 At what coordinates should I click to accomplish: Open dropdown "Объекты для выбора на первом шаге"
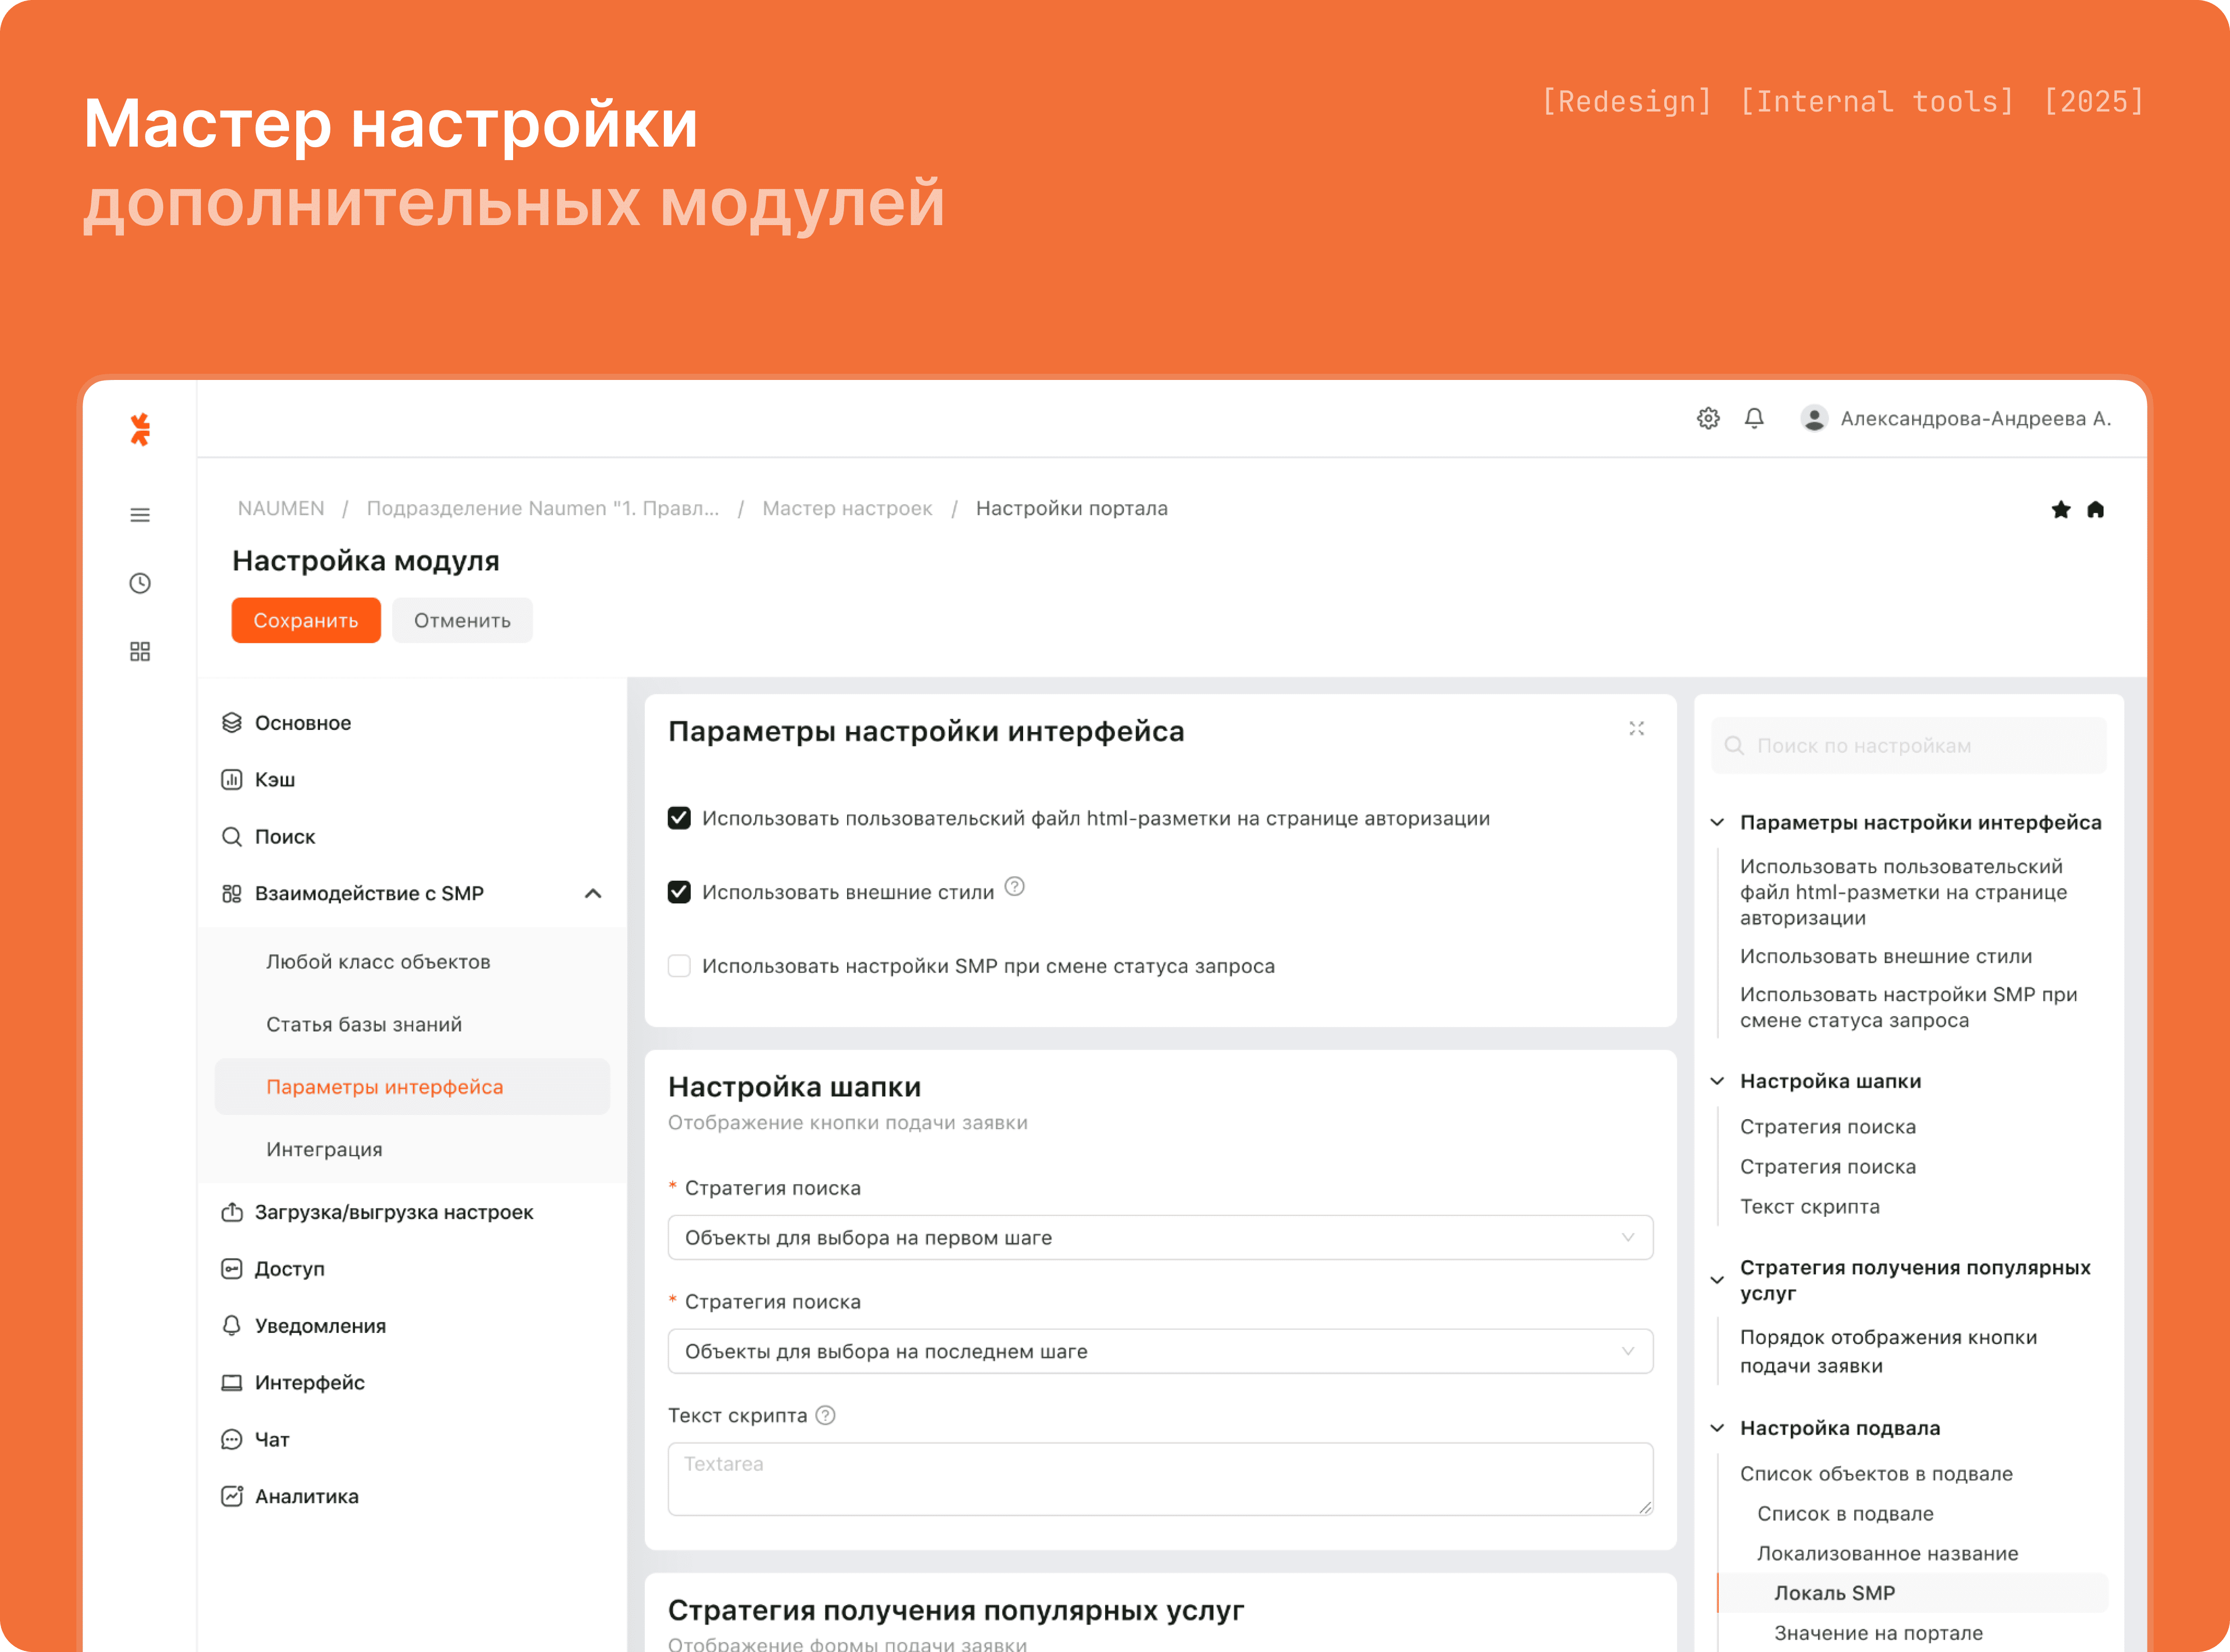click(1160, 1238)
